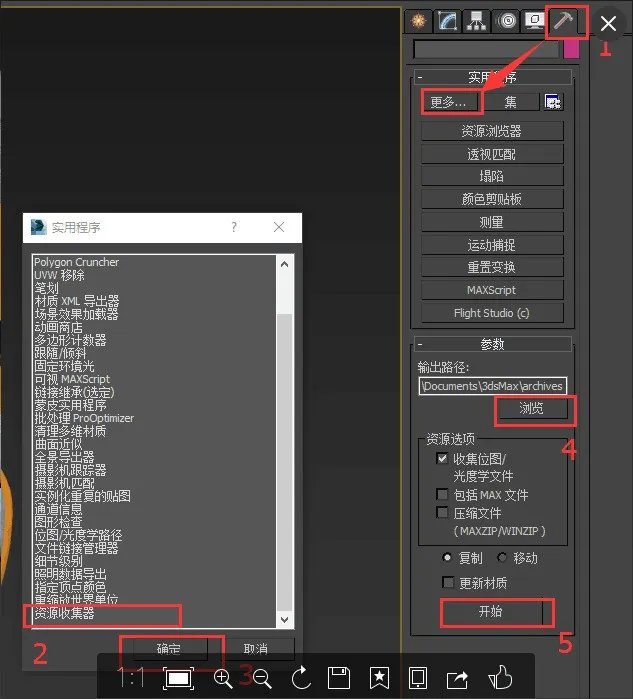Screen dimensions: 633x699
Task: Open the 透视匹配 utility
Action: coord(492,154)
